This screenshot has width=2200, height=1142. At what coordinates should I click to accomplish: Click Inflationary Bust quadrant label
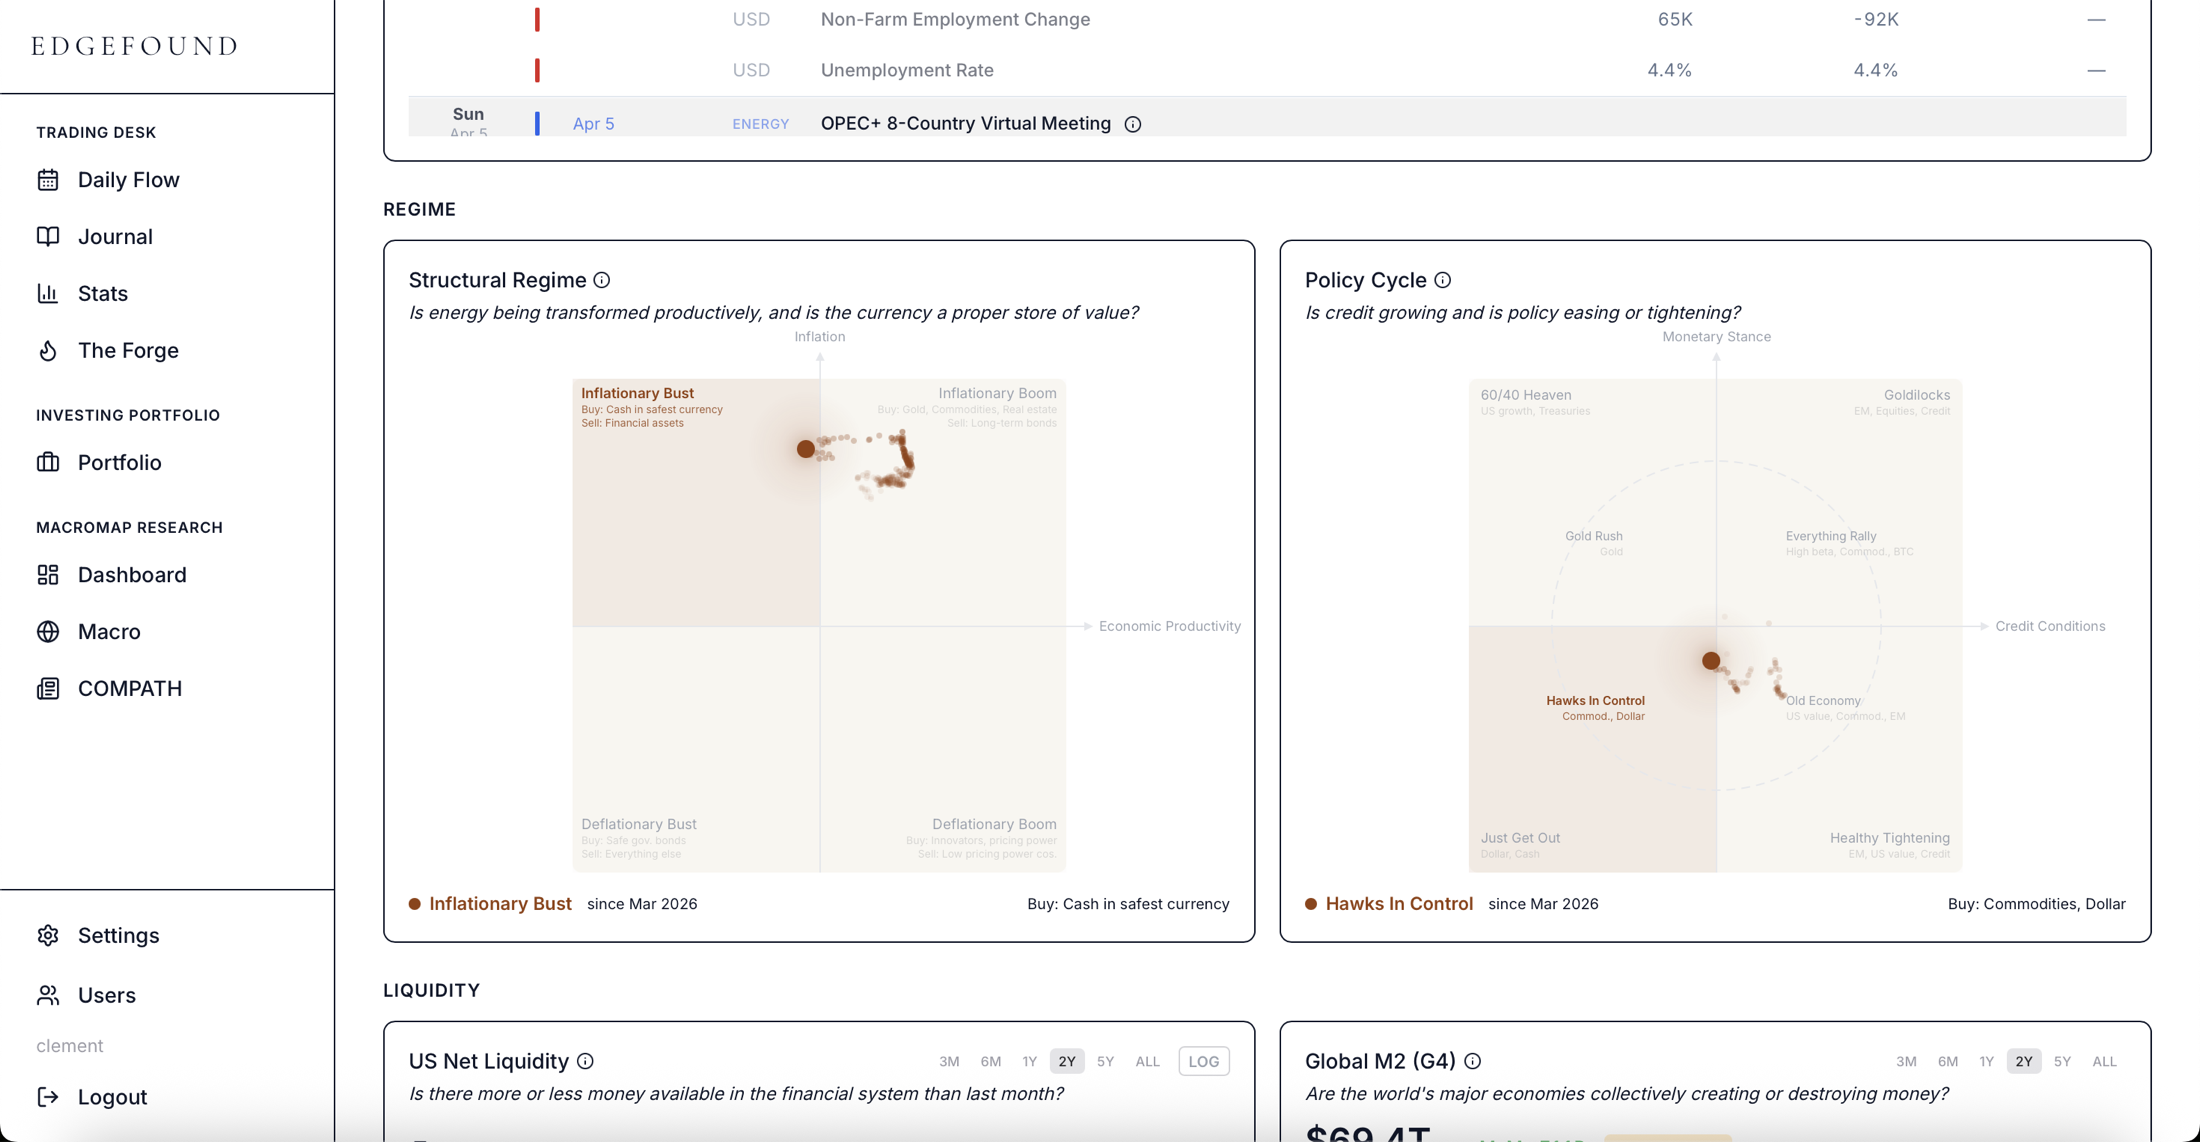[638, 393]
